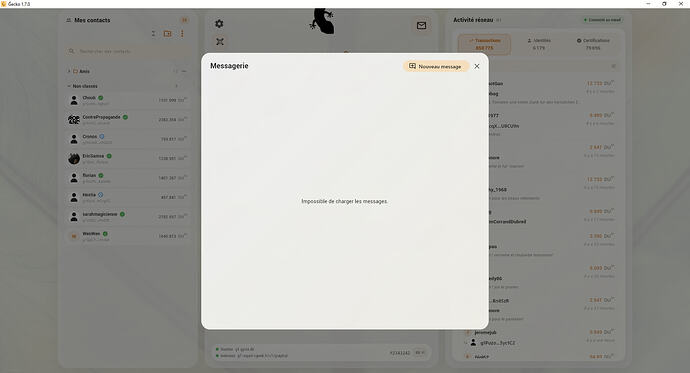Switch to the Certifications tab
690x373 pixels.
[x=593, y=44]
